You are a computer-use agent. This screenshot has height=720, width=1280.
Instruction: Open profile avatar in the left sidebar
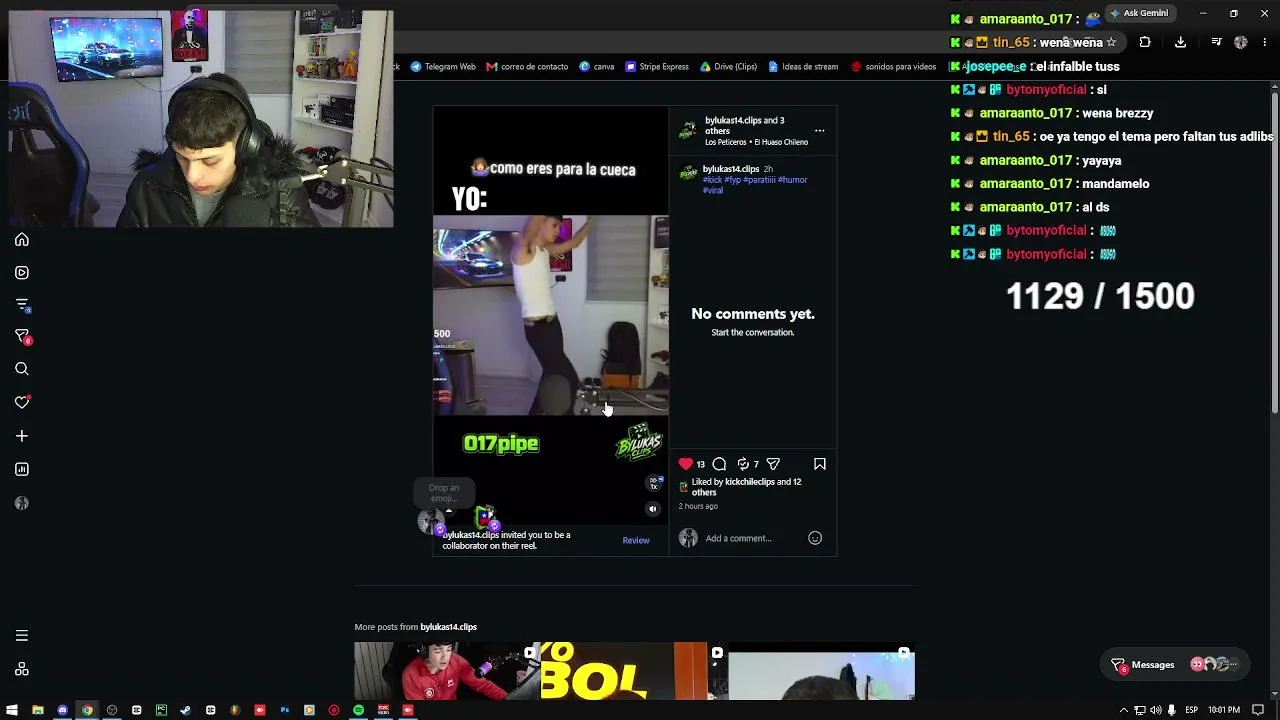22,503
